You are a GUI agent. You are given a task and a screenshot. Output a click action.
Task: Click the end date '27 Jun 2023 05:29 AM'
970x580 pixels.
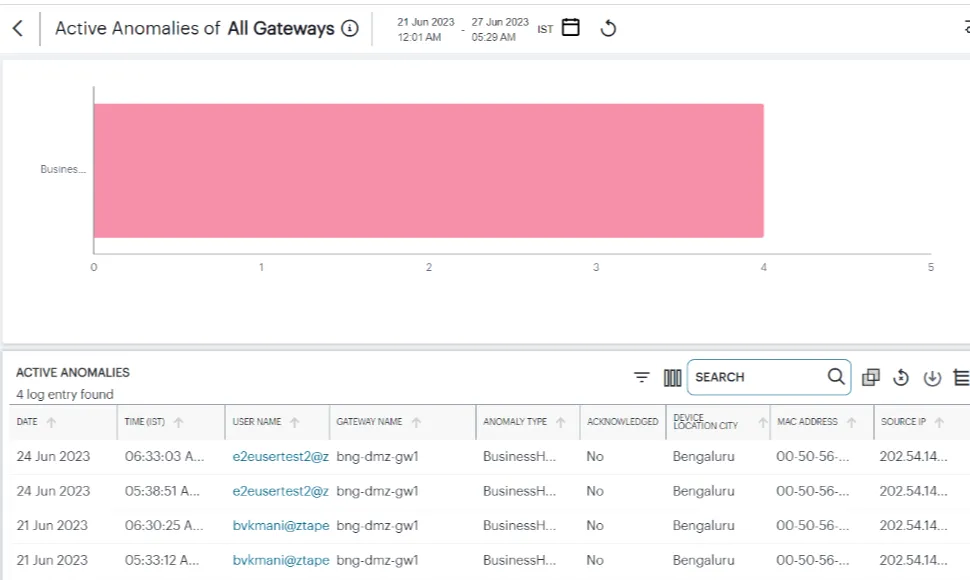coord(500,29)
